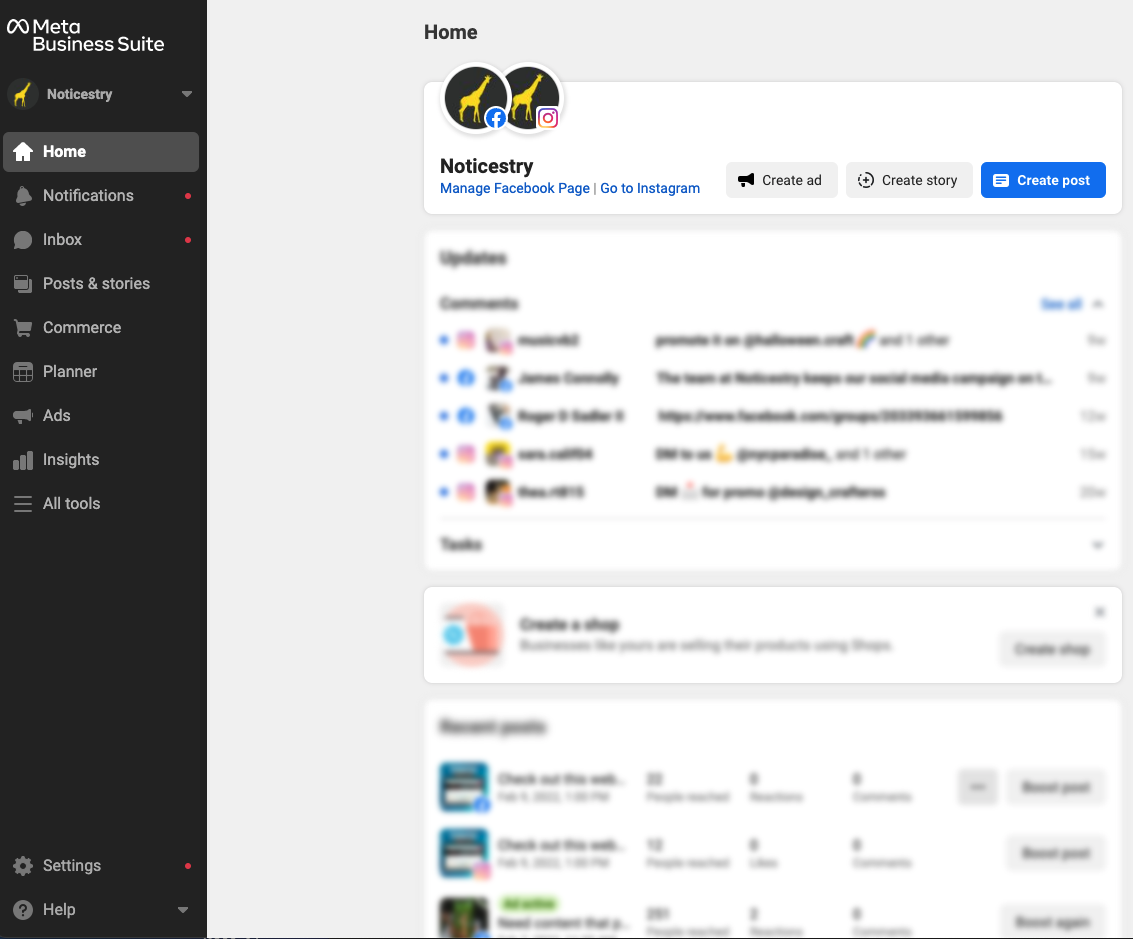
Task: Open the Inbox chat bubble icon
Action: coord(23,240)
